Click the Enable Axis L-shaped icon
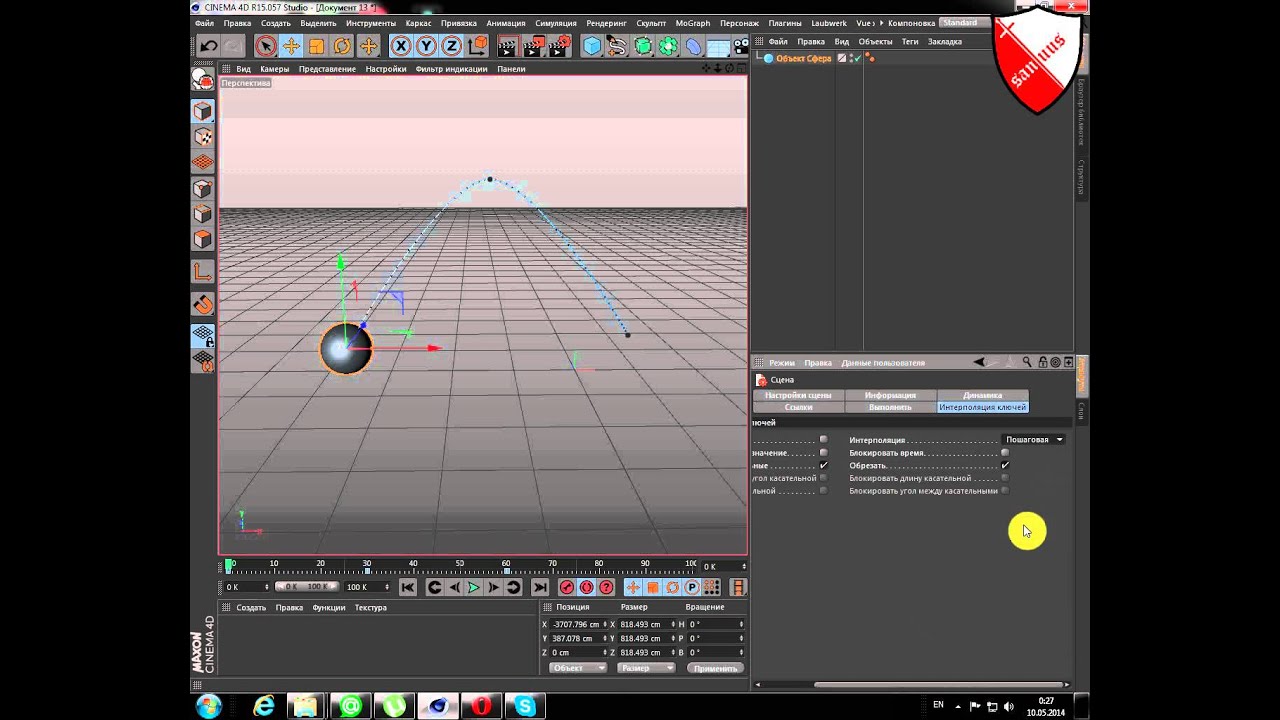This screenshot has height=720, width=1280. pos(203,272)
